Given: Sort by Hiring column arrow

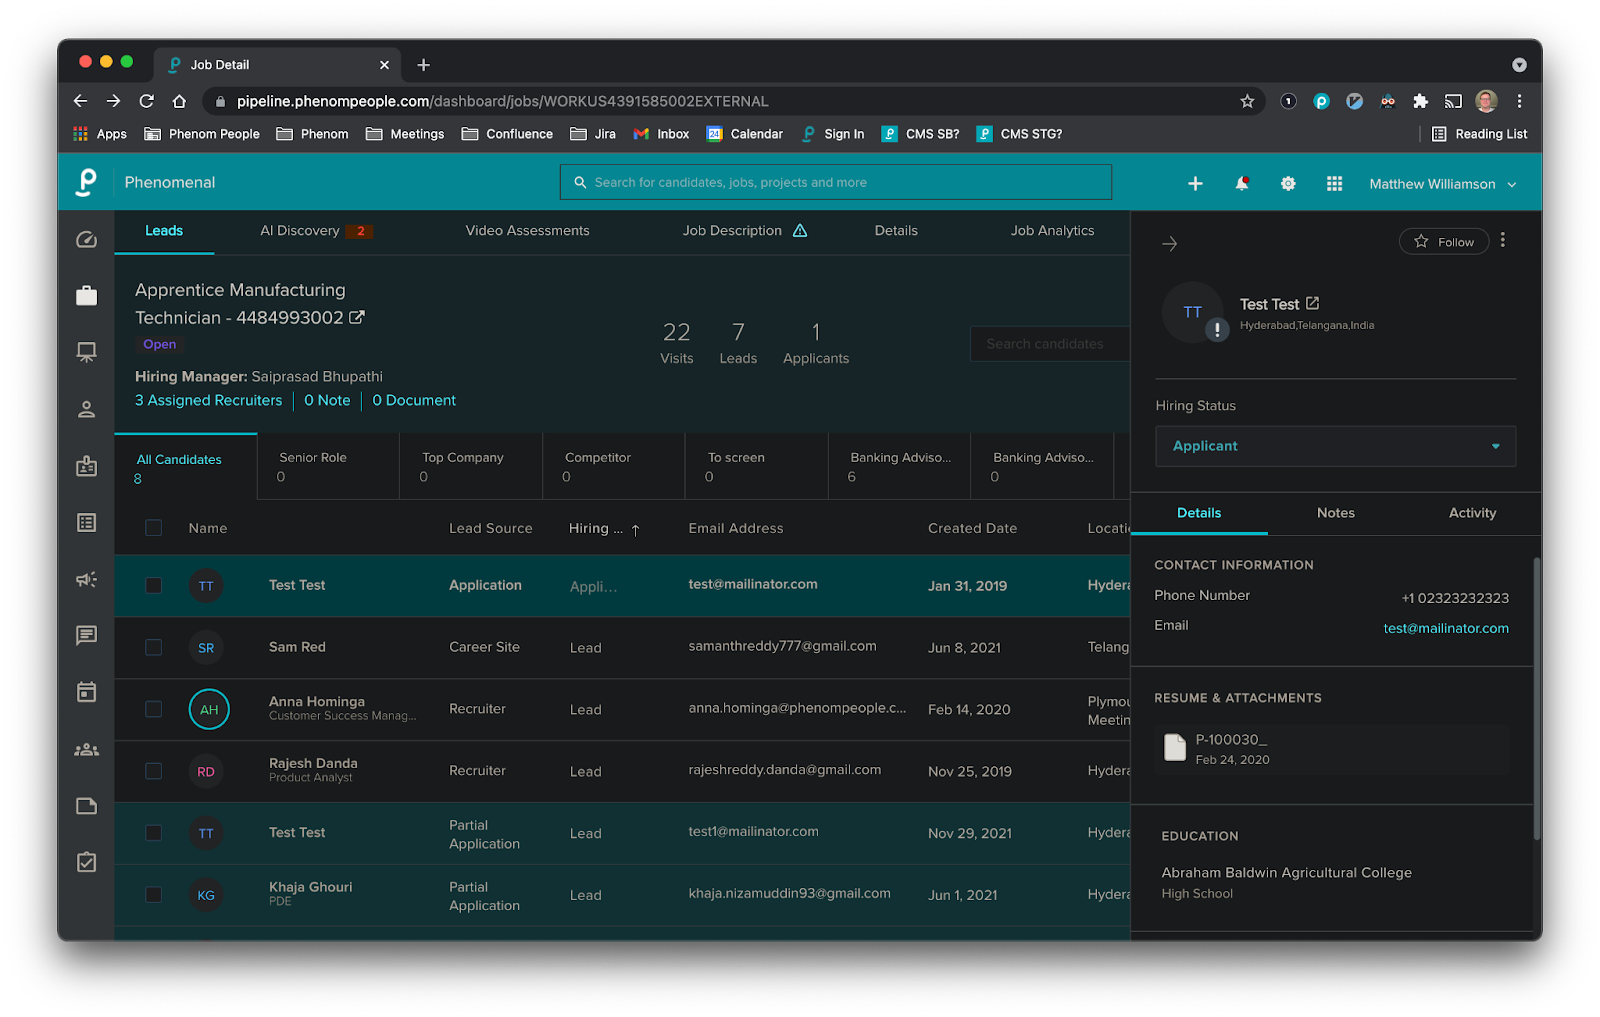Looking at the screenshot, I should click(x=635, y=529).
